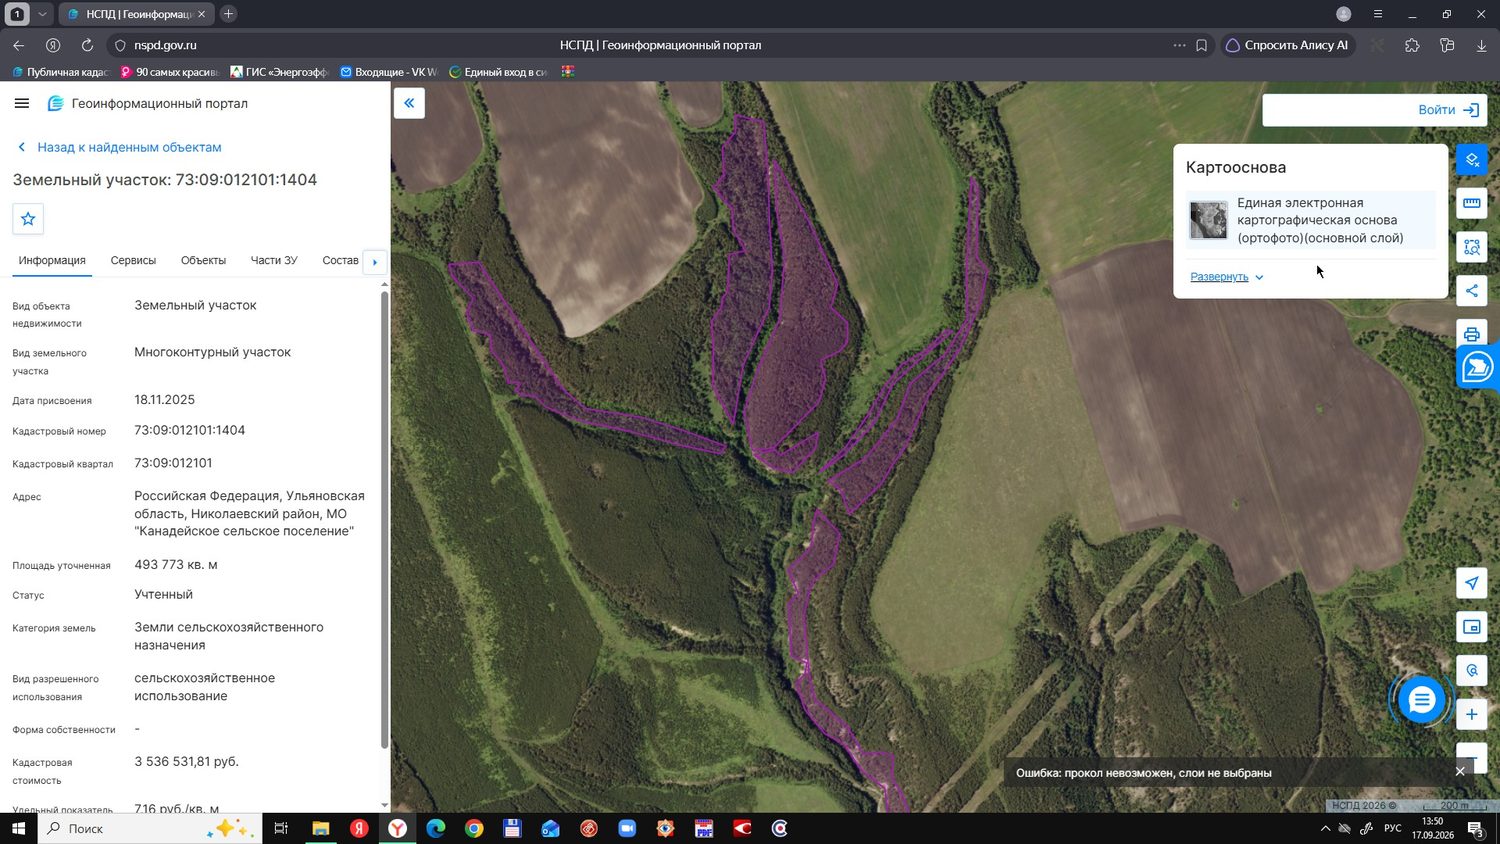Print the map
This screenshot has width=1500, height=844.
click(1472, 334)
